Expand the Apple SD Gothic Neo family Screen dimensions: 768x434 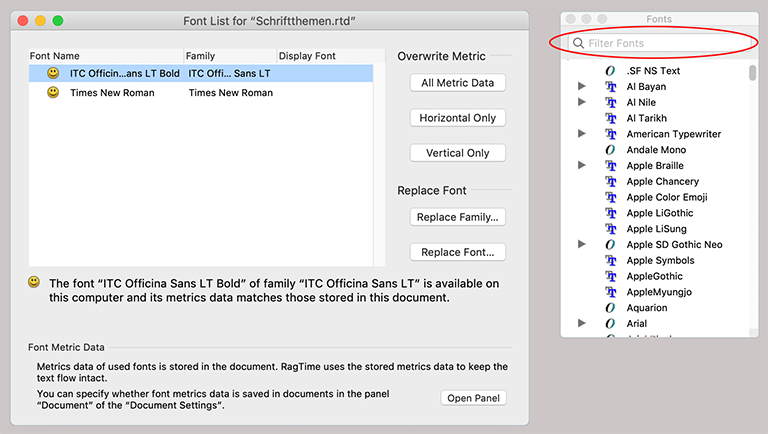point(582,244)
